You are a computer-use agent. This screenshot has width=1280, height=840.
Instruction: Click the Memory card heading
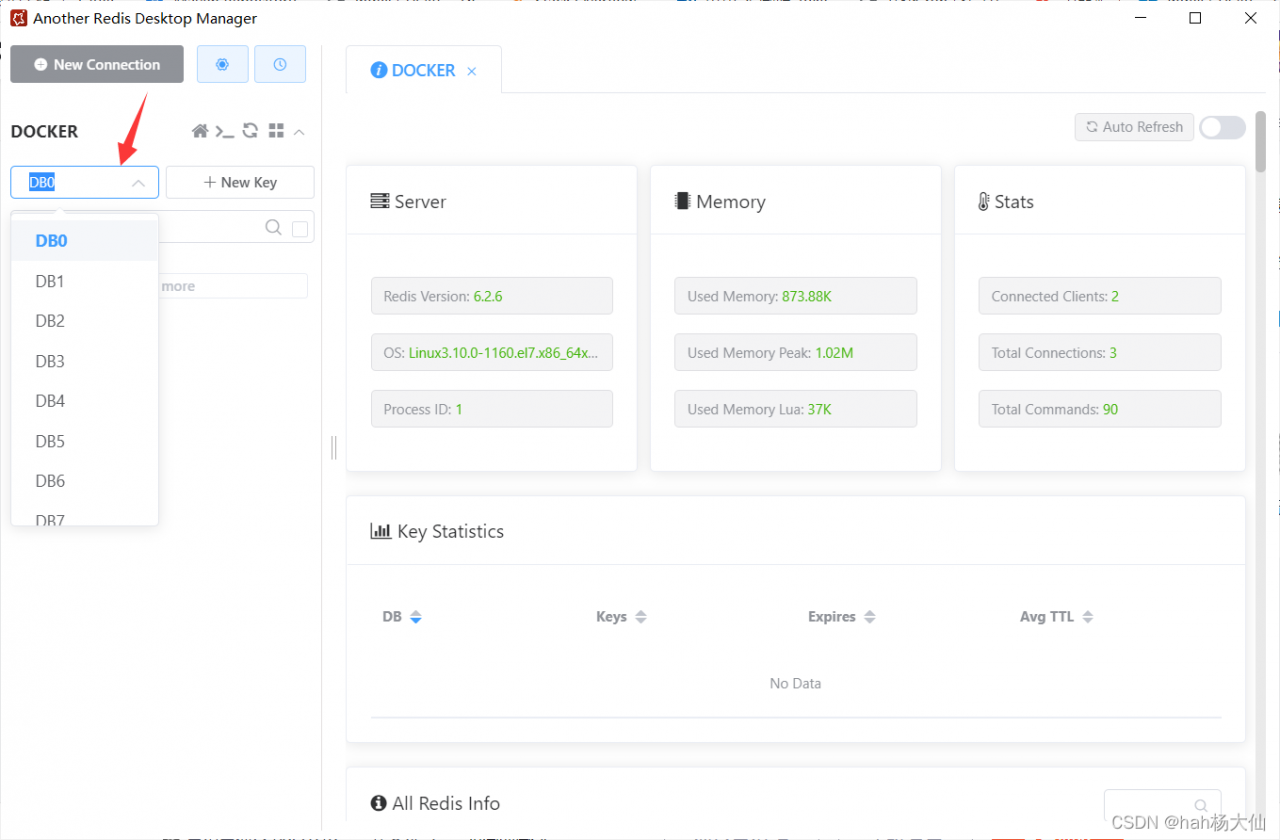[720, 202]
